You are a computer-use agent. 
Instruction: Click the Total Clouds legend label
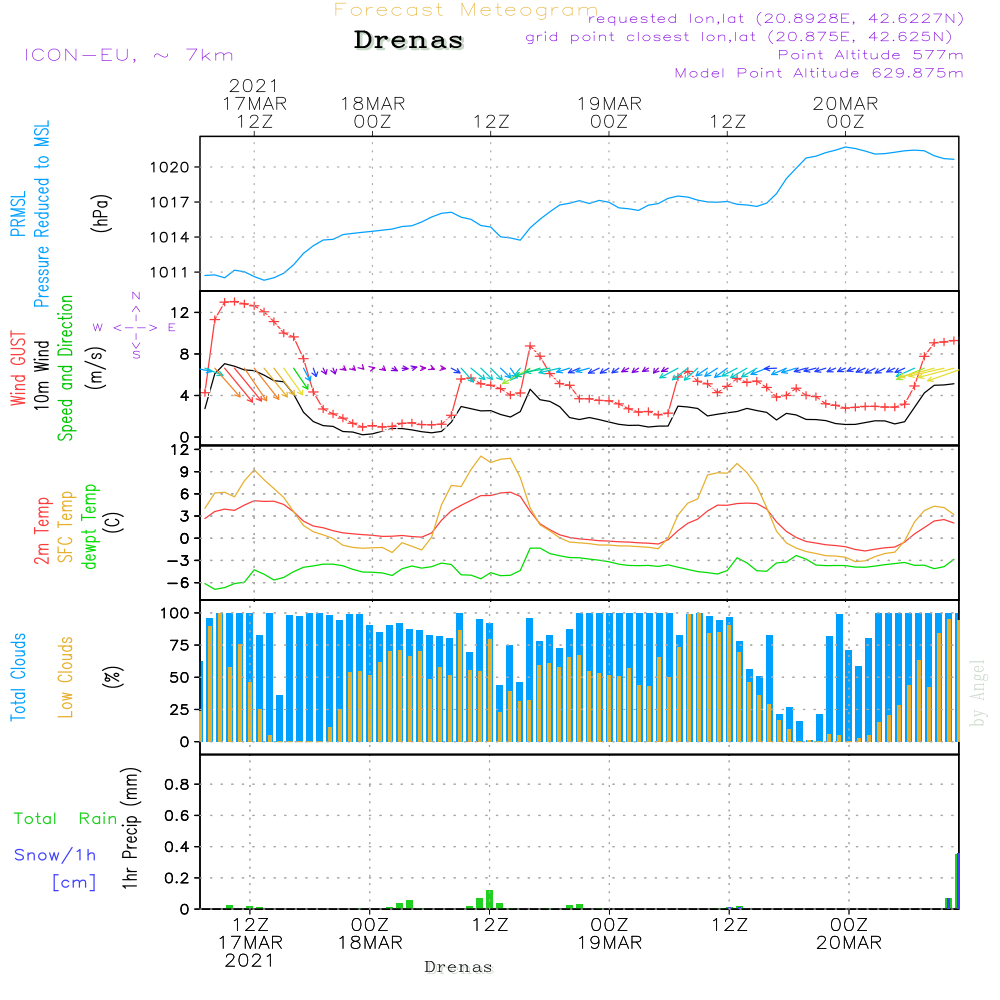18,677
